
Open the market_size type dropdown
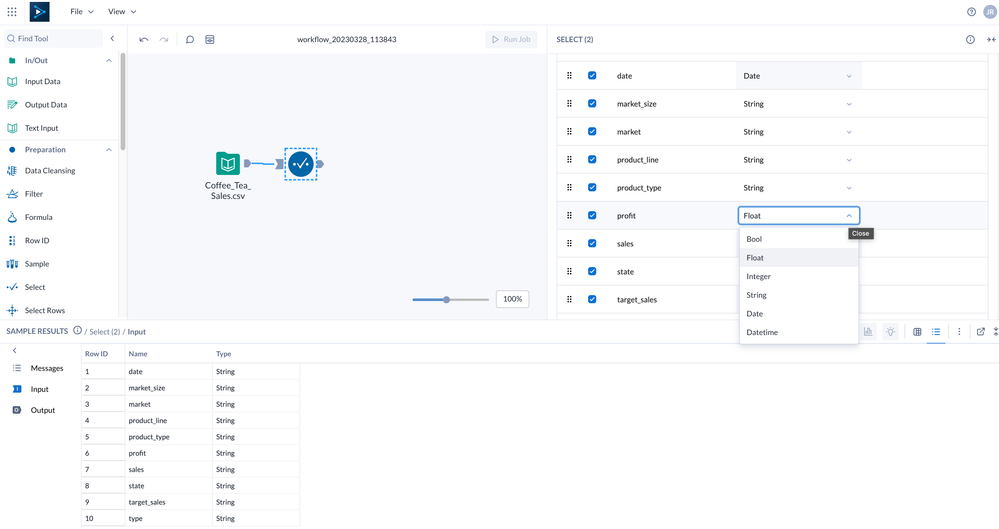point(798,104)
